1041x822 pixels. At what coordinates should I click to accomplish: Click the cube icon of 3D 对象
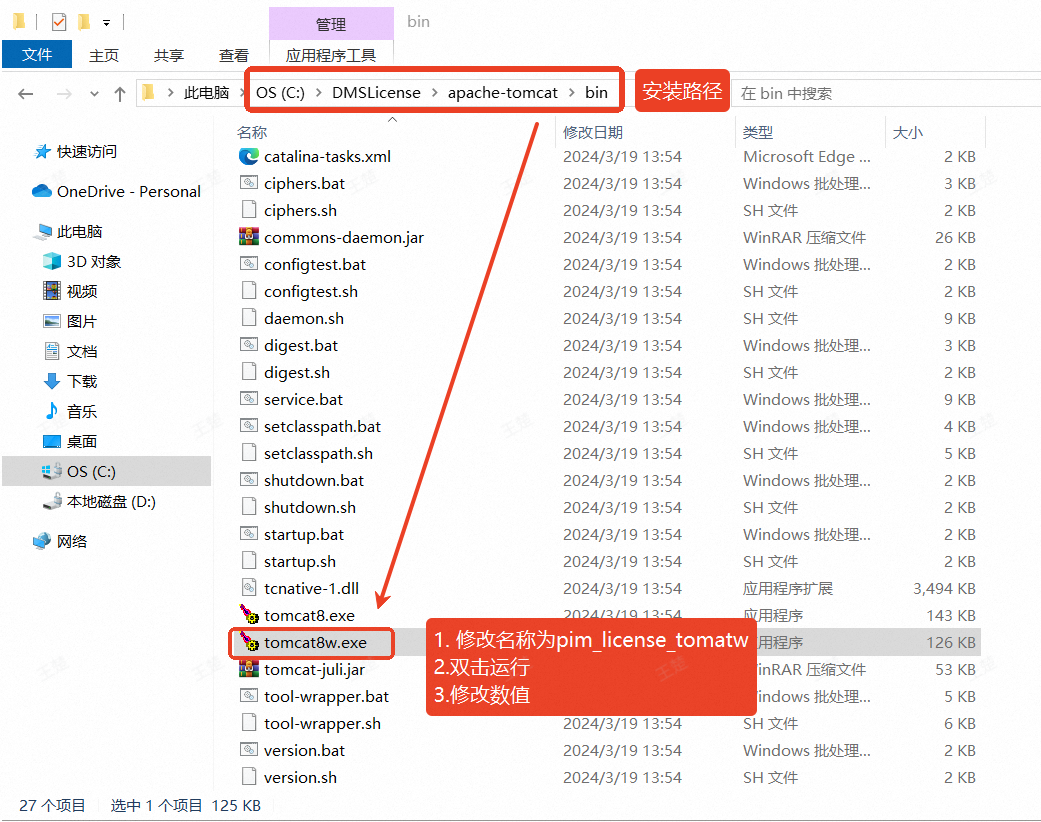point(52,261)
